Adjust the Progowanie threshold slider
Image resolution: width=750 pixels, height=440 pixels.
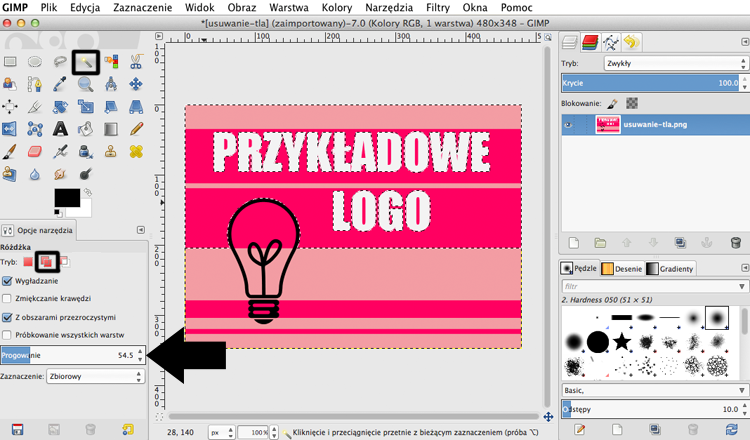click(72, 355)
